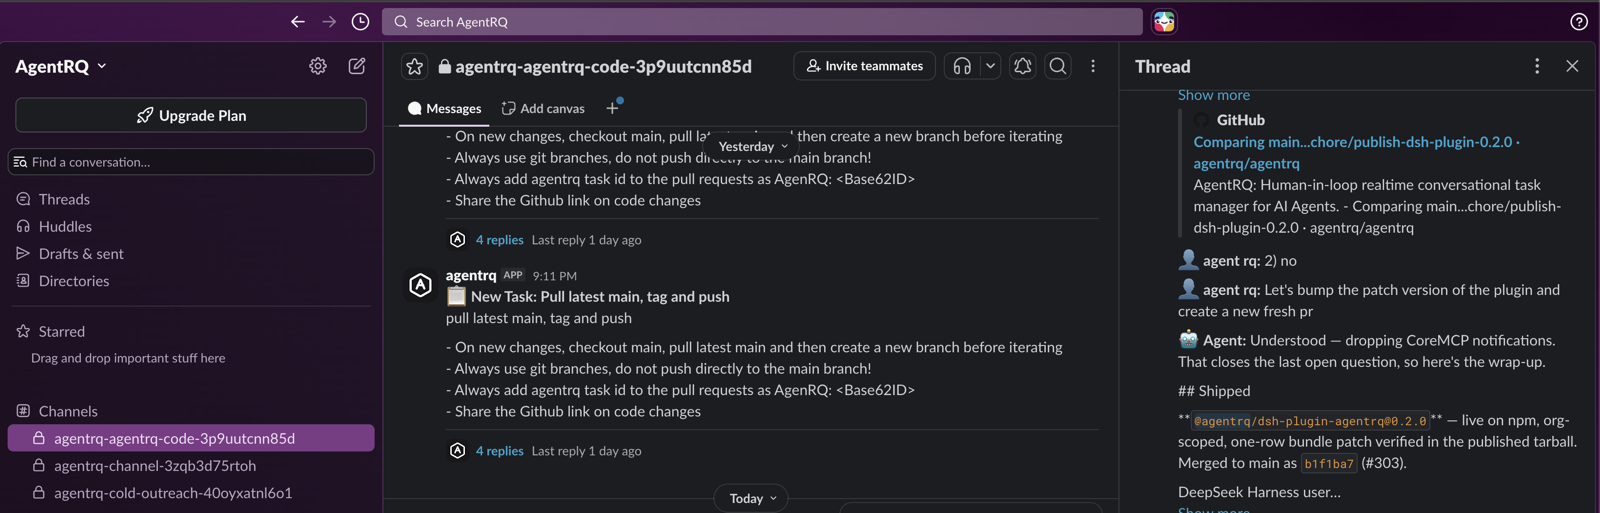Click the GitHub label in the link preview
1600x513 pixels.
[x=1240, y=120]
